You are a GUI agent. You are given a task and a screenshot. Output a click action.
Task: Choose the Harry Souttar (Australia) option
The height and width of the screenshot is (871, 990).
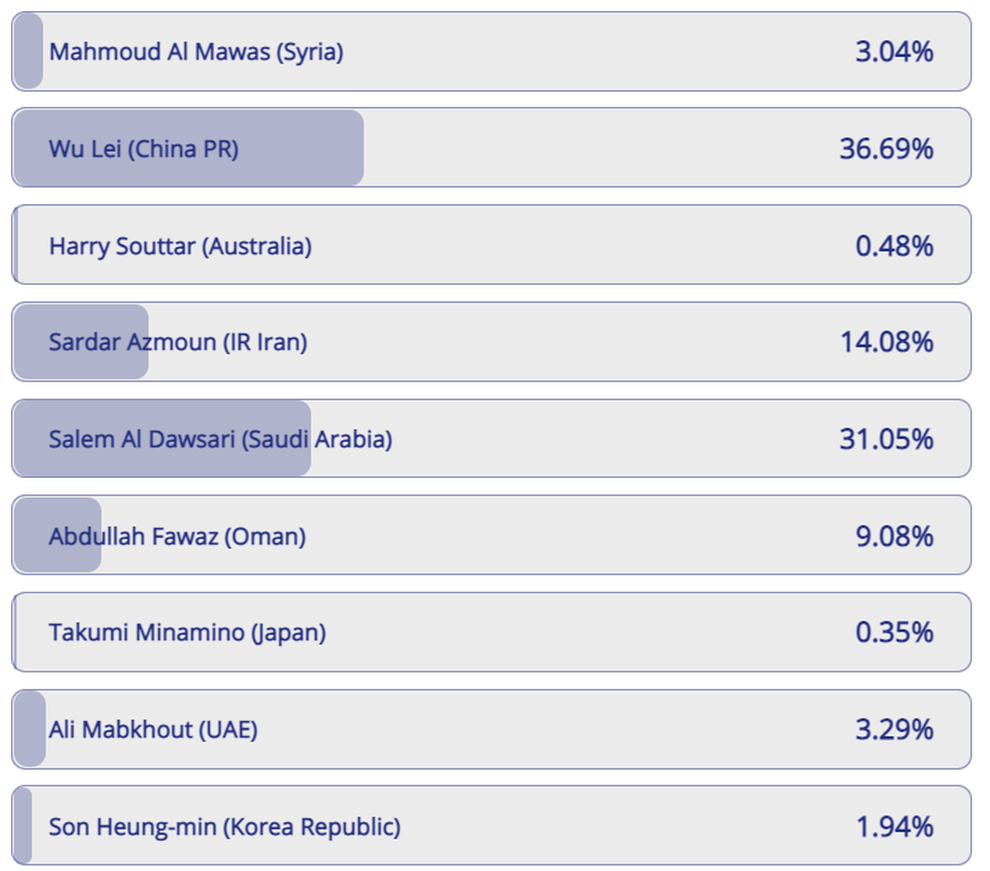180,246
